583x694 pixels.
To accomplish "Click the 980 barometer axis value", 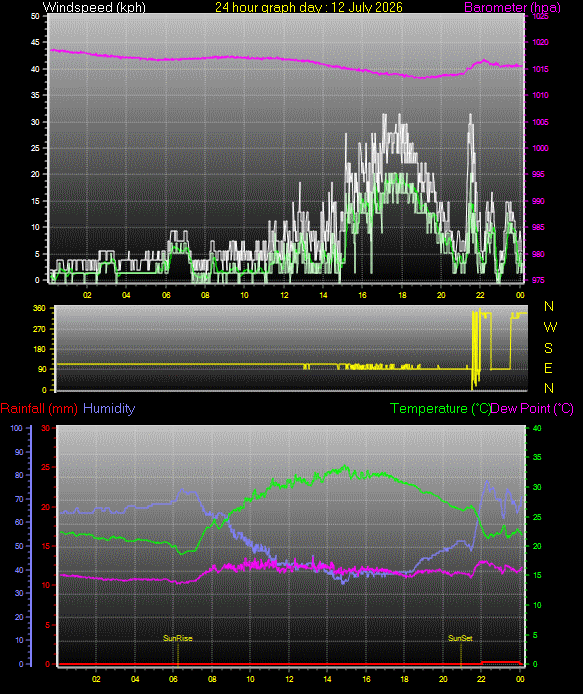I will 538,254.
